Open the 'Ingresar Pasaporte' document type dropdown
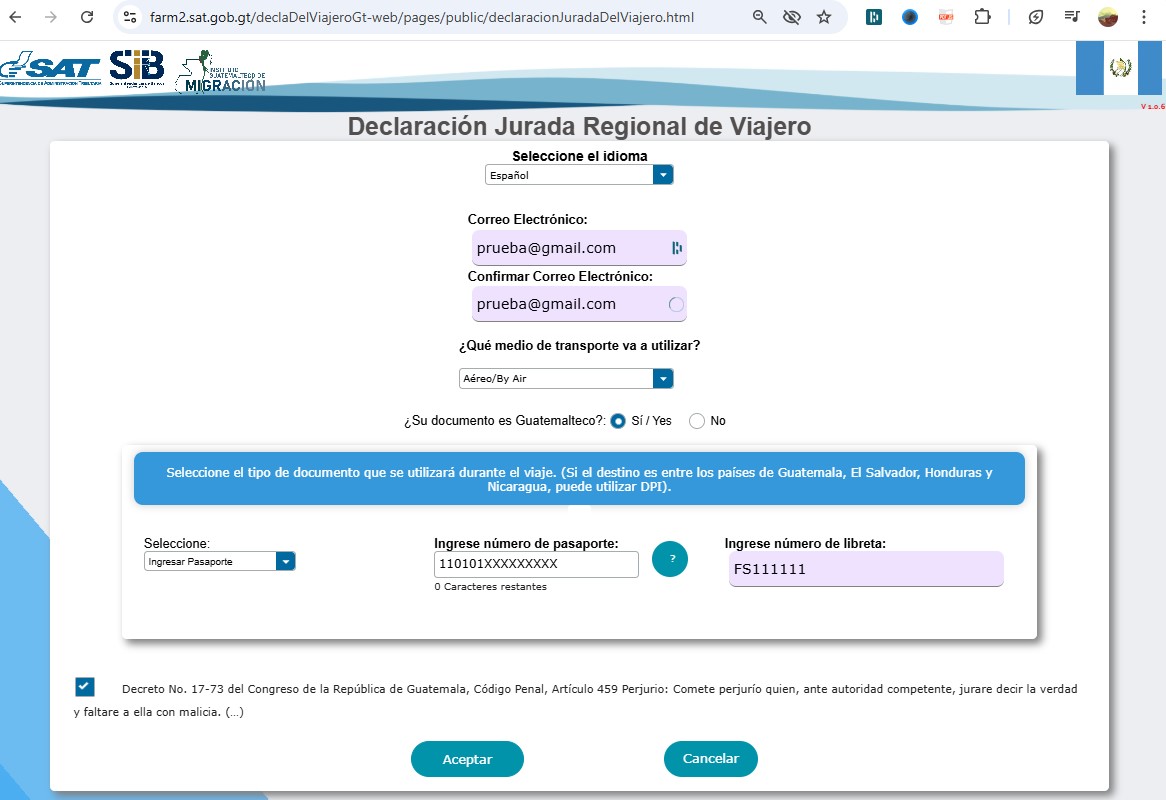The width and height of the screenshot is (1166, 800). coord(219,562)
